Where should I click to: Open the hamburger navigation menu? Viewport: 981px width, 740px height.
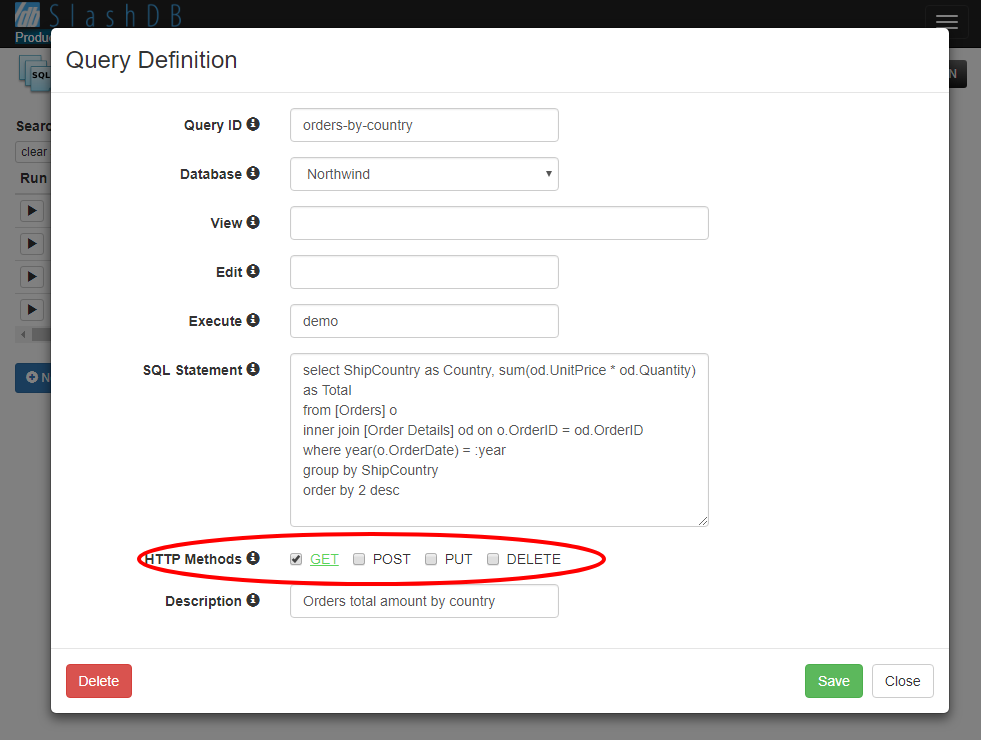pos(947,22)
